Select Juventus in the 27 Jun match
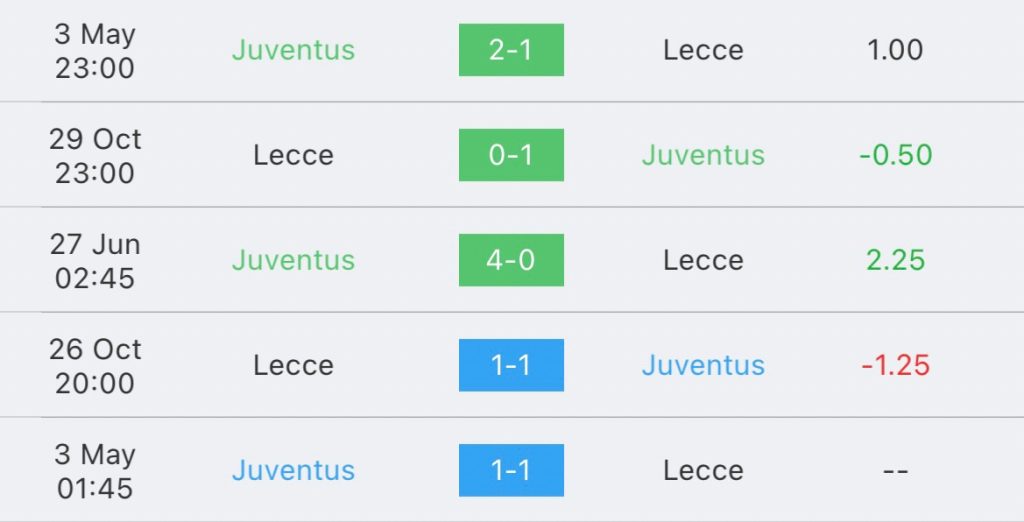The width and height of the screenshot is (1024, 522). (293, 260)
